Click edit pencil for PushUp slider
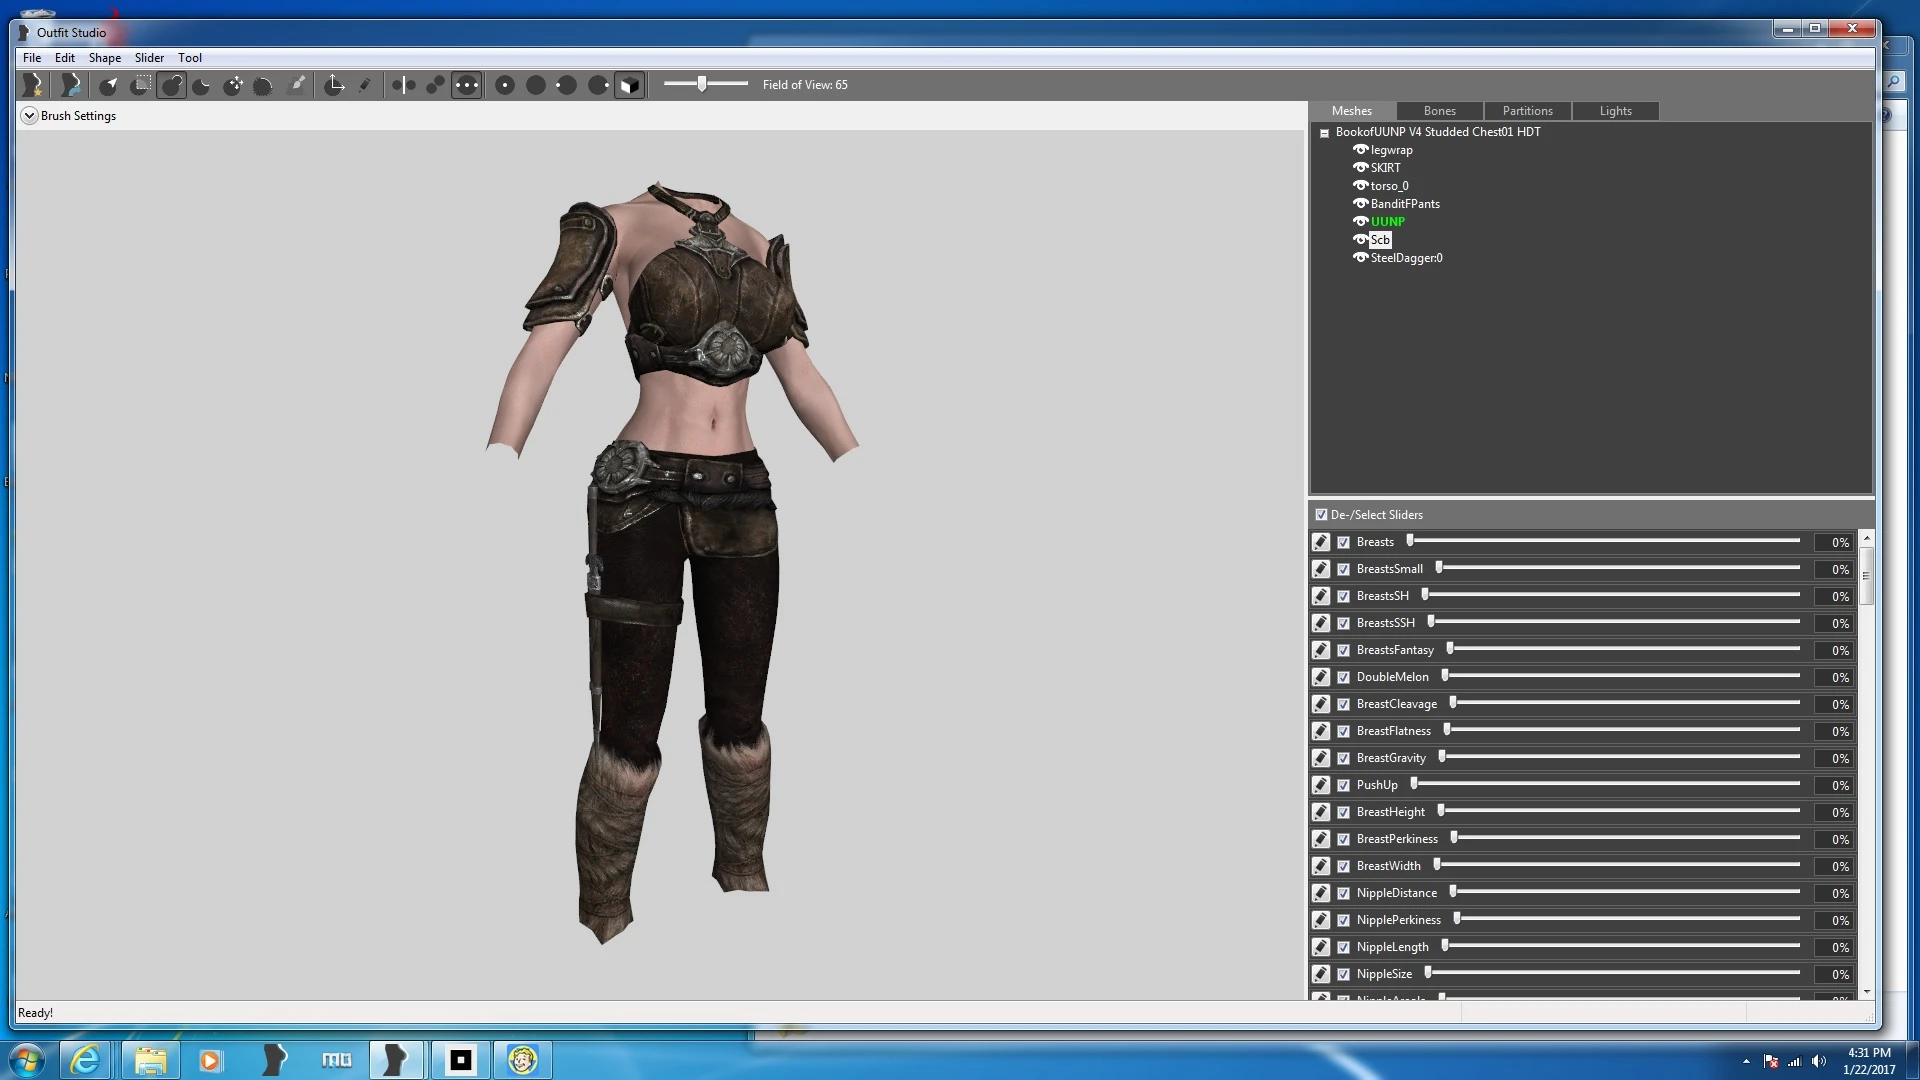This screenshot has width=1920, height=1080. [x=1321, y=785]
